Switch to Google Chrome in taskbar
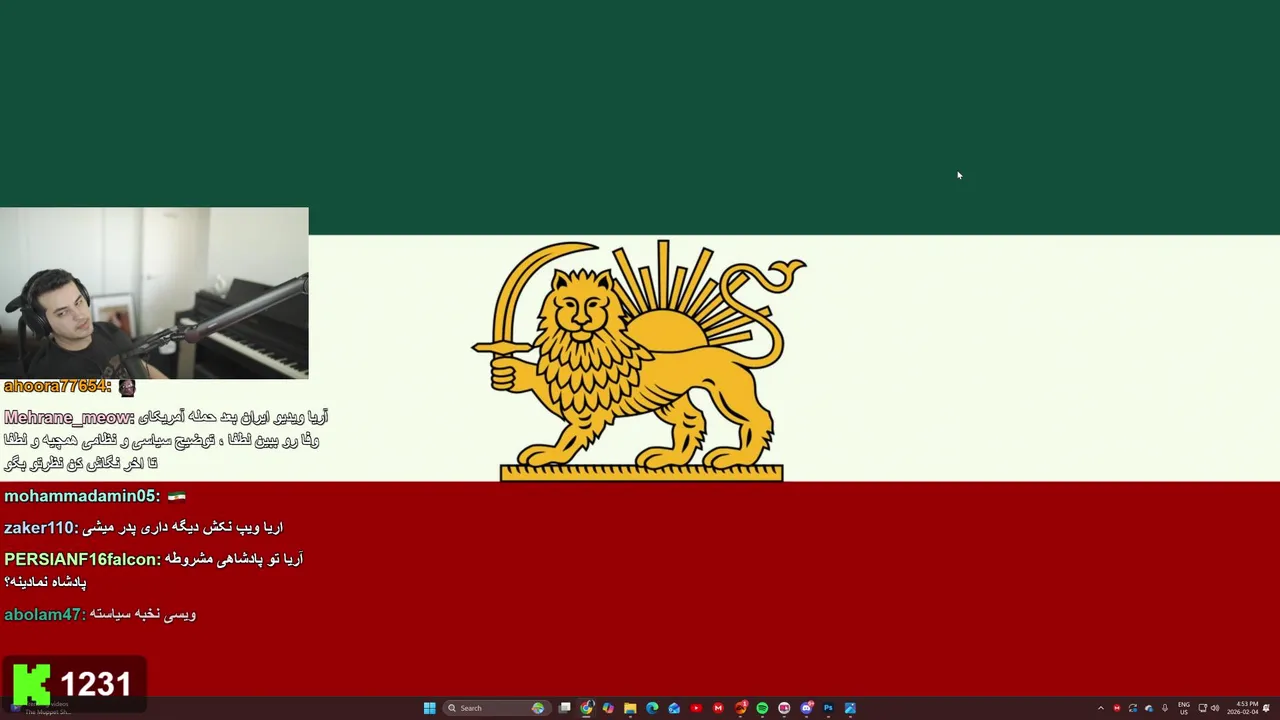The height and width of the screenshot is (720, 1280). point(586,708)
